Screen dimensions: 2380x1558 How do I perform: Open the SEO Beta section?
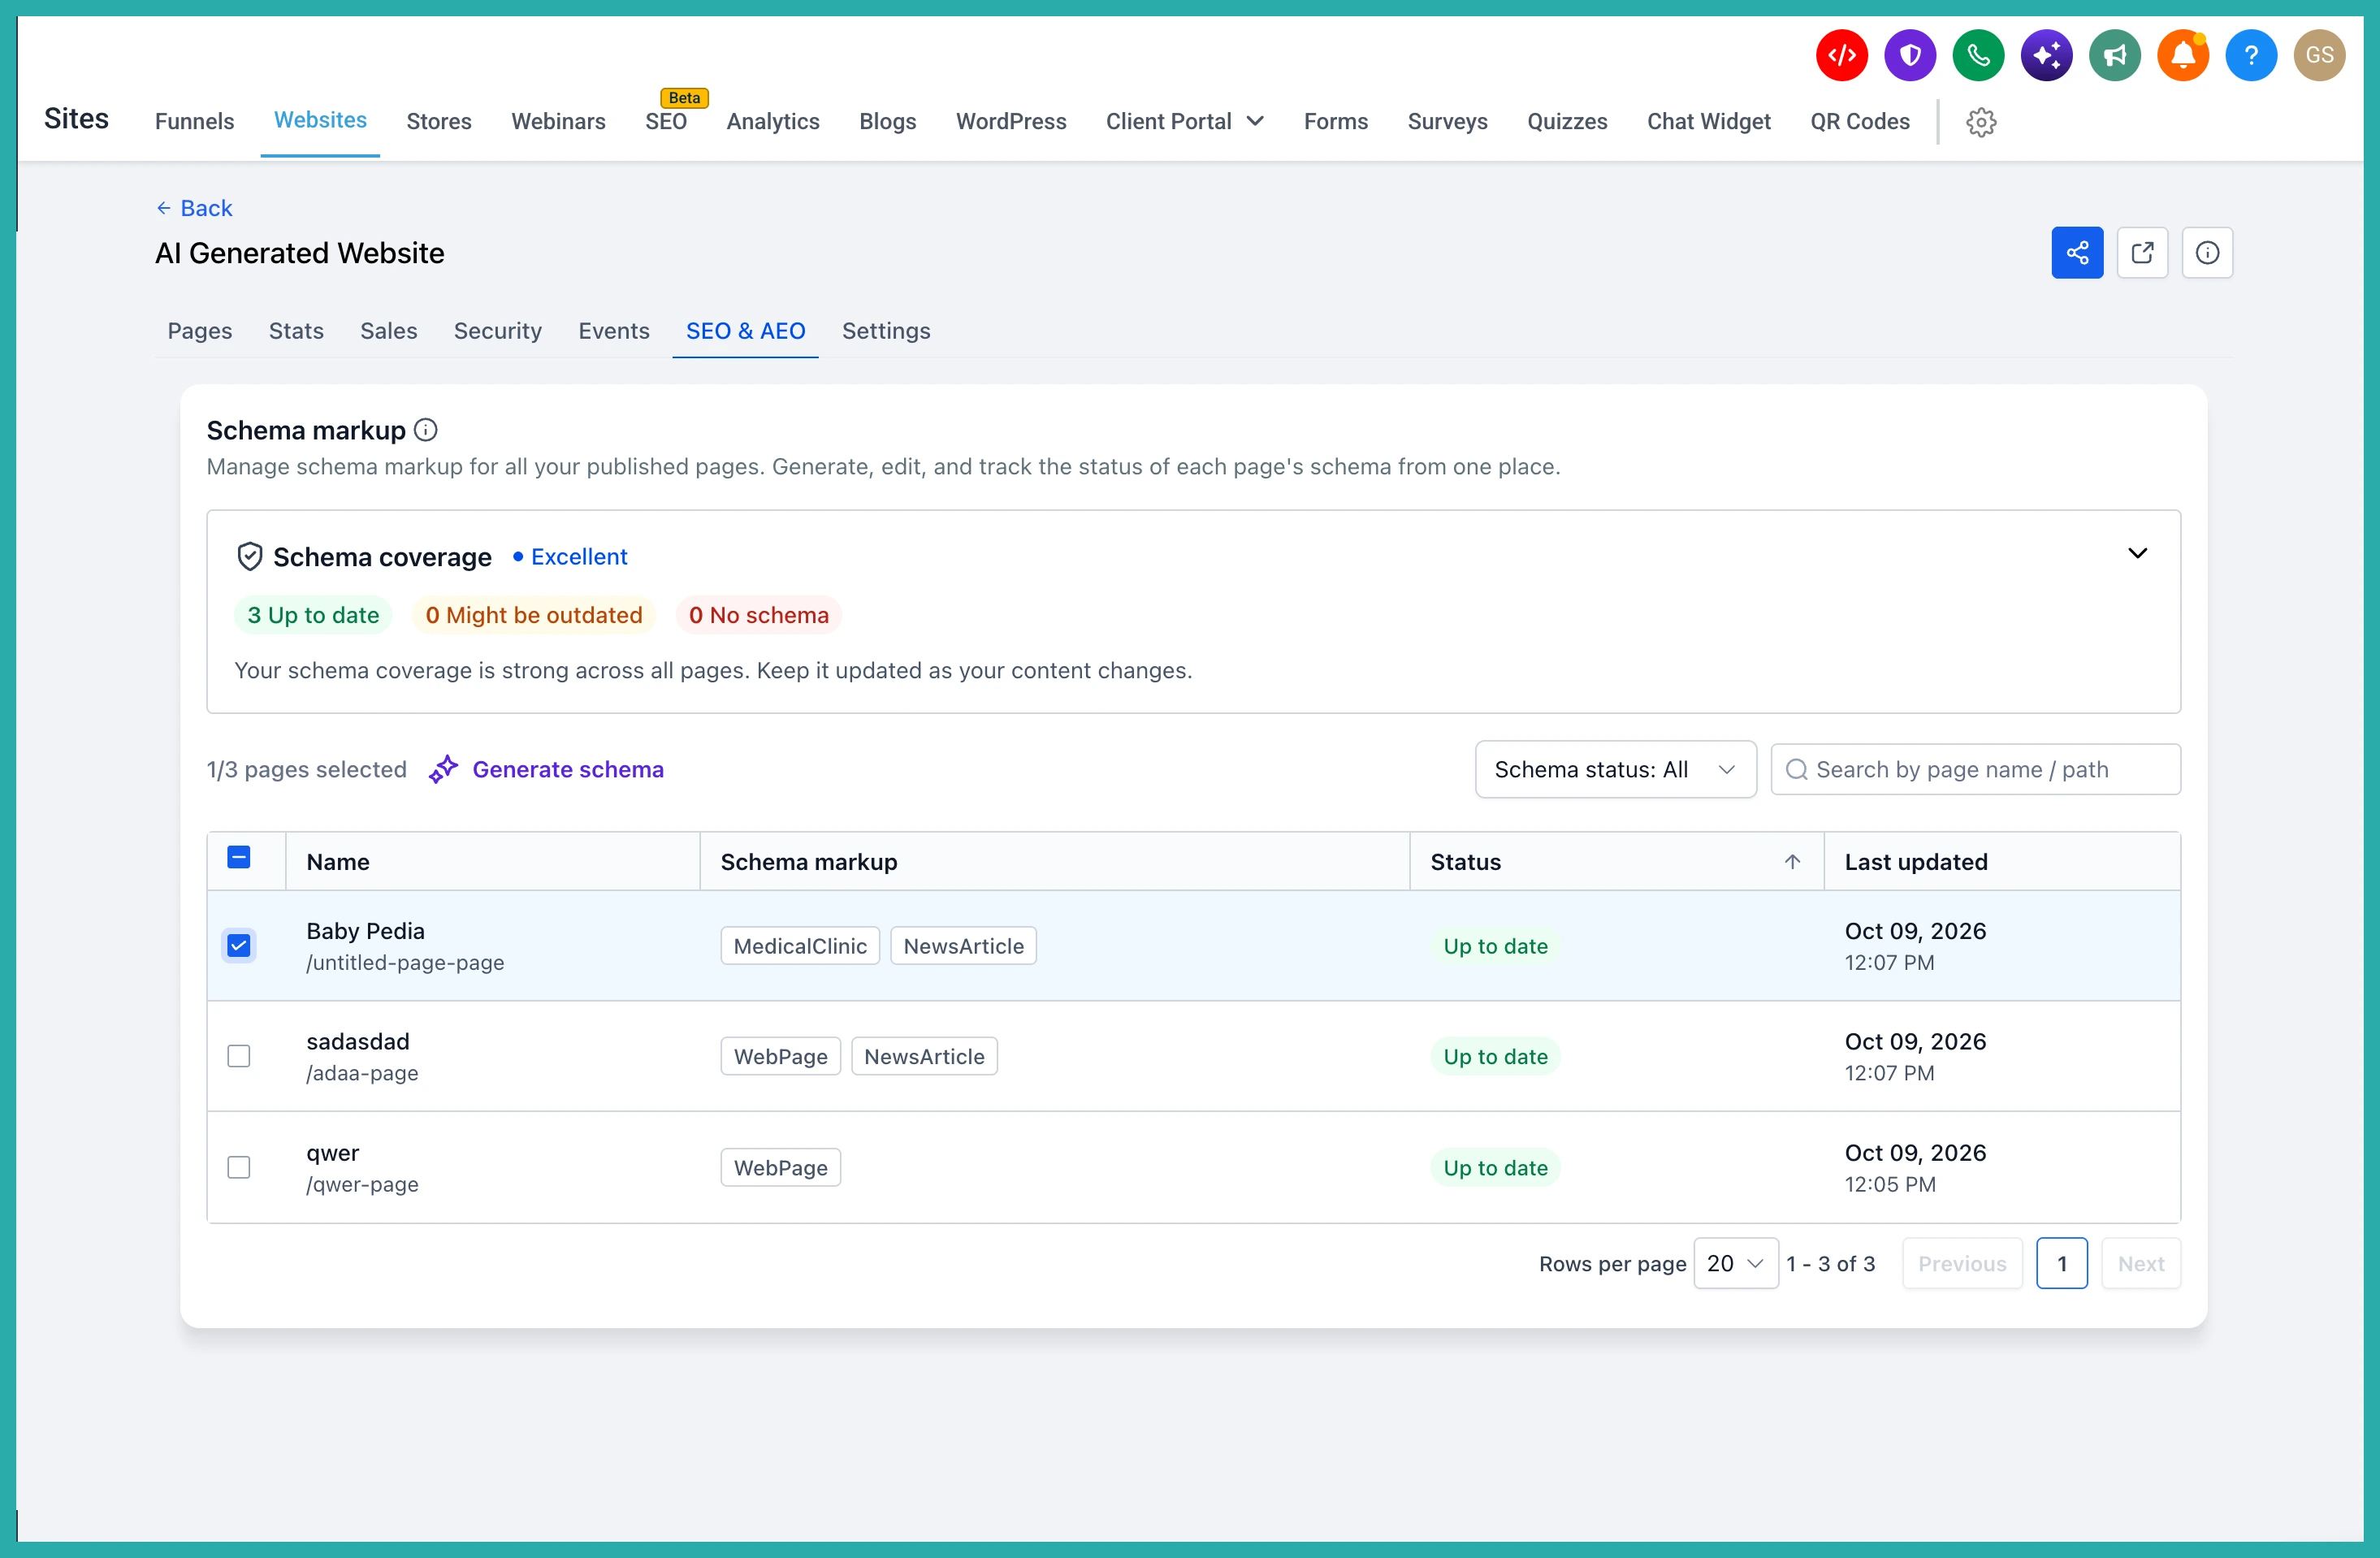pyautogui.click(x=665, y=121)
